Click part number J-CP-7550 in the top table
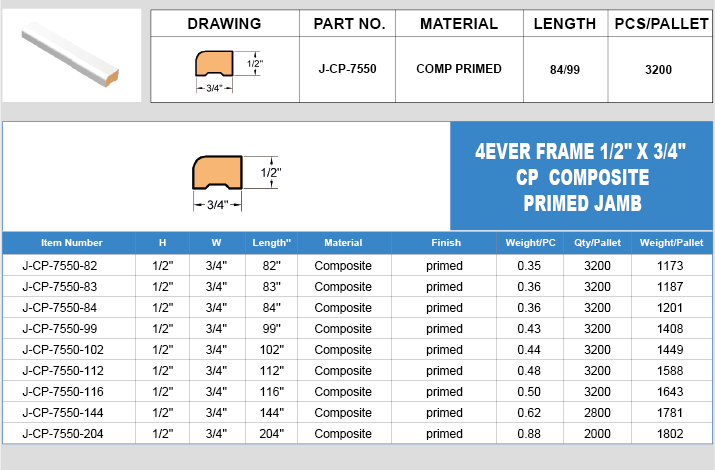 pyautogui.click(x=347, y=69)
